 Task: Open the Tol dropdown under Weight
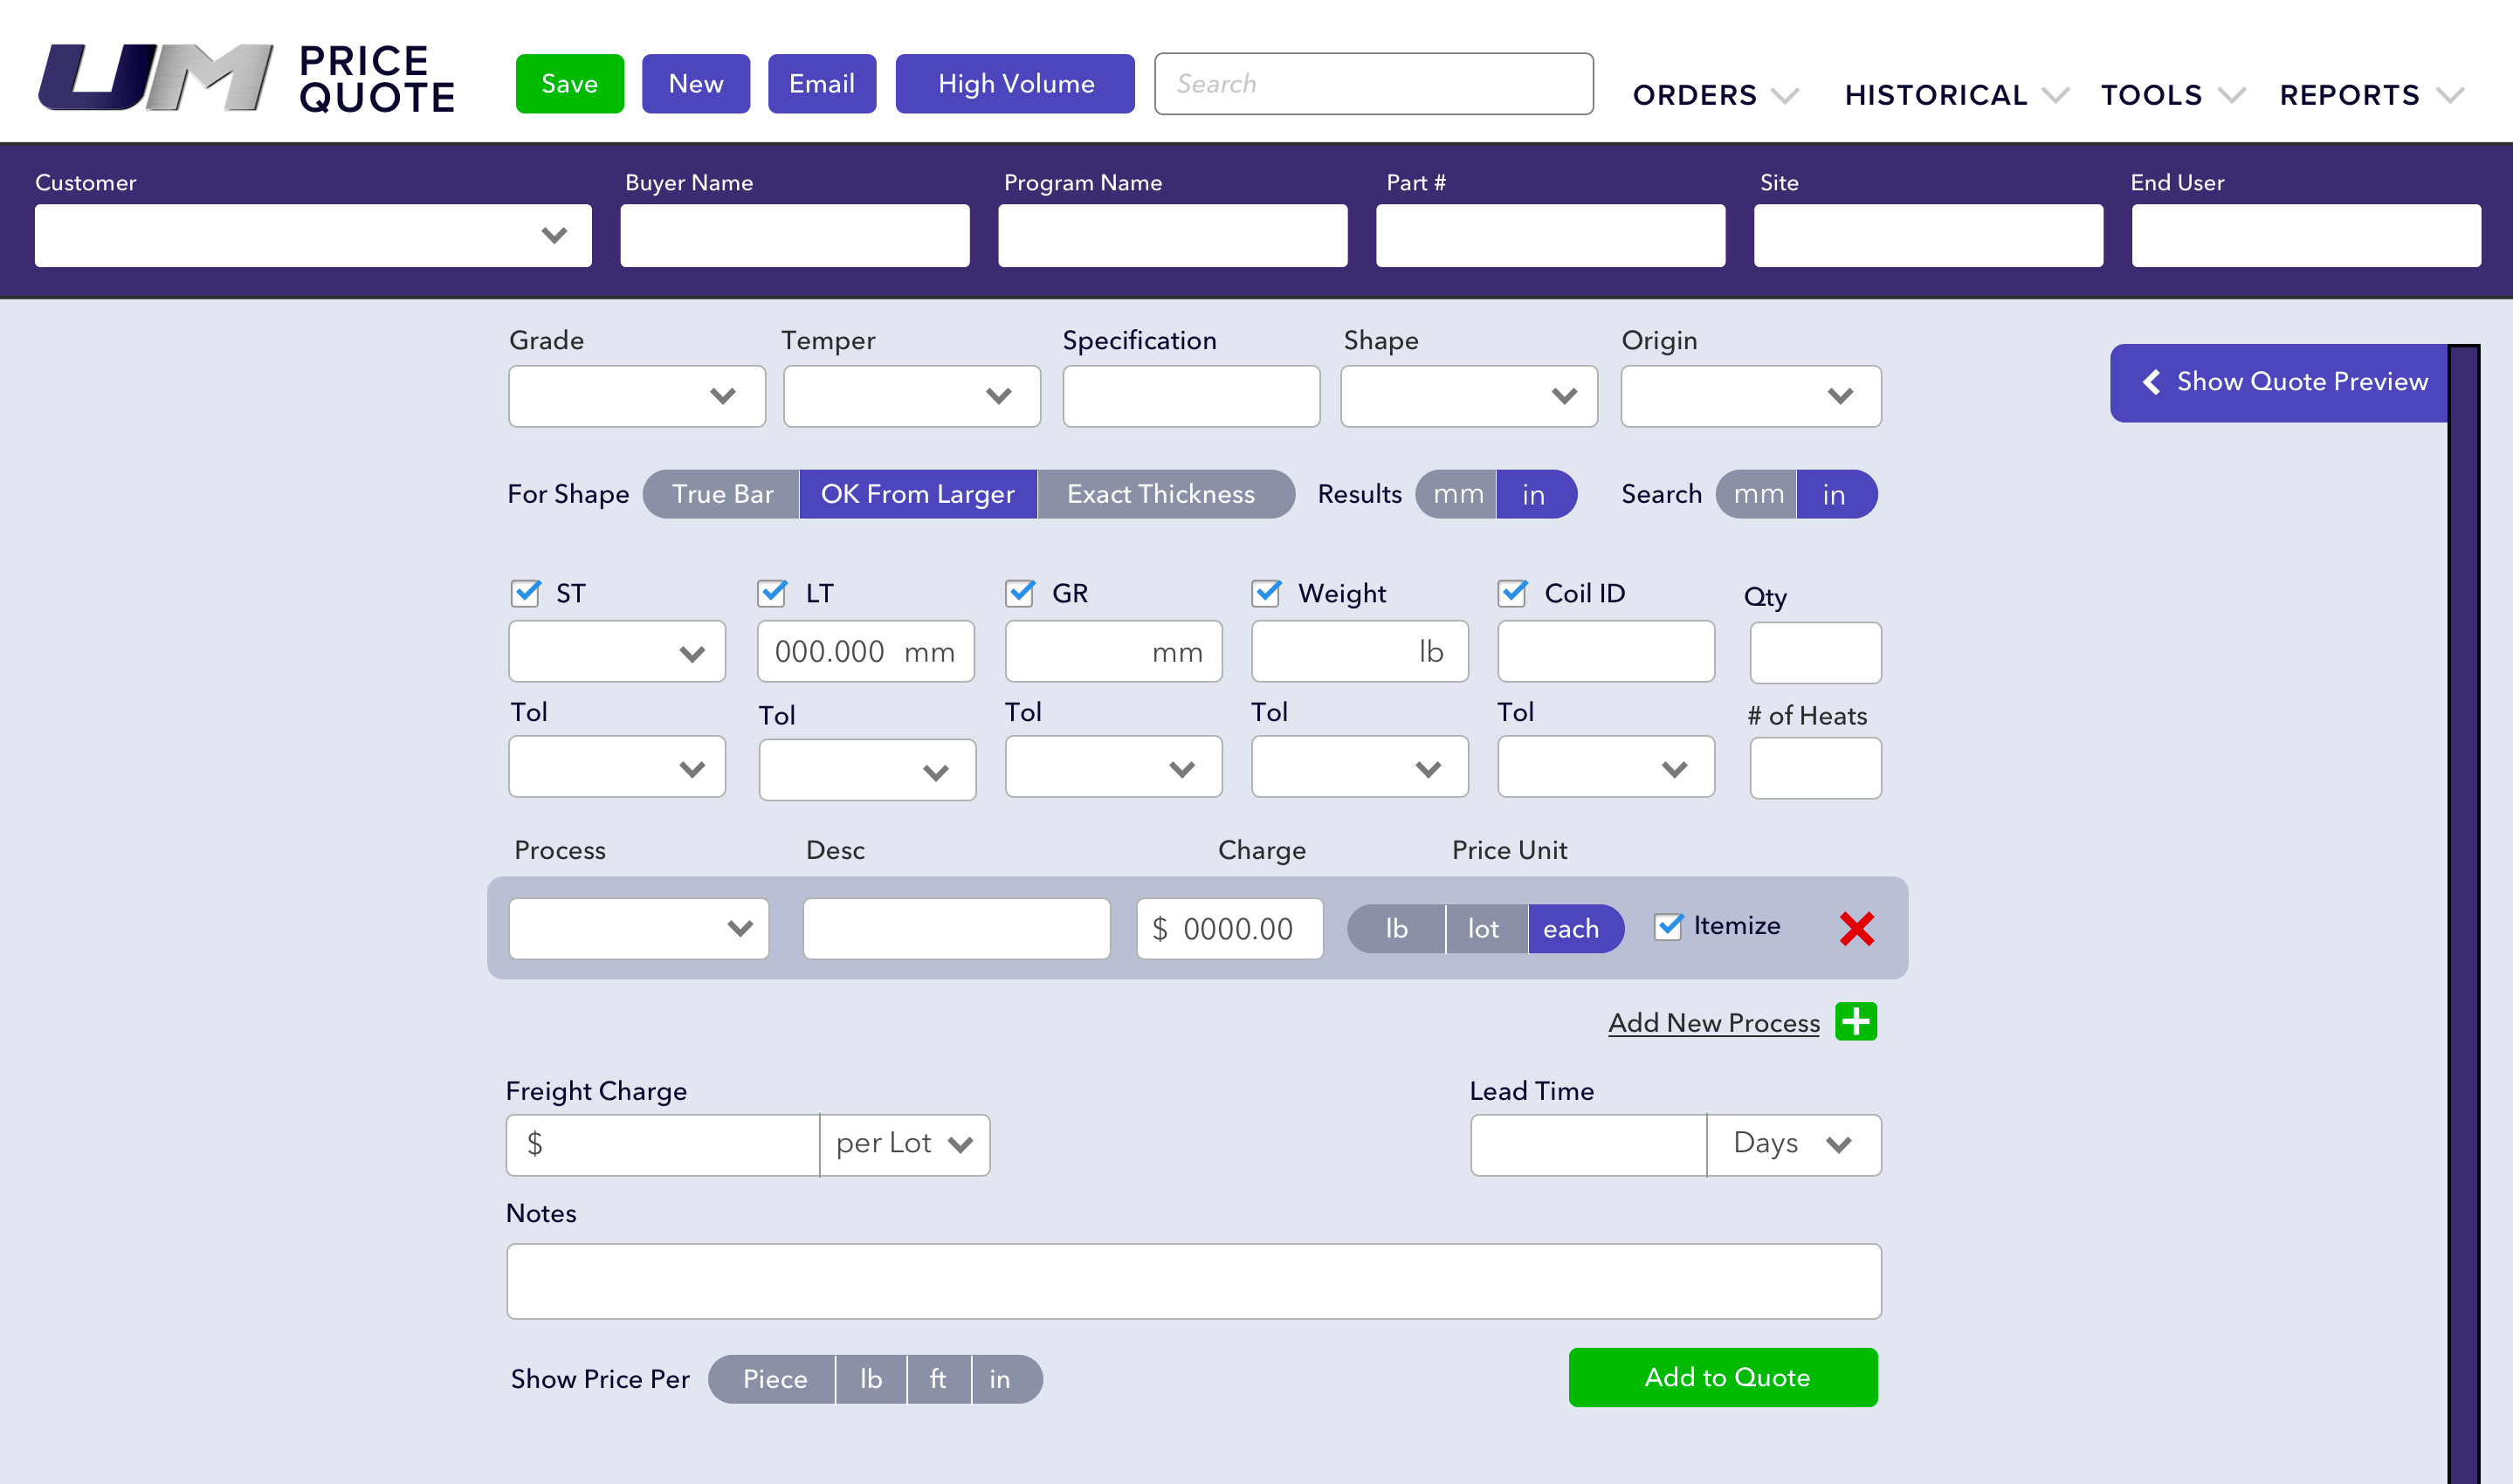pyautogui.click(x=1360, y=767)
